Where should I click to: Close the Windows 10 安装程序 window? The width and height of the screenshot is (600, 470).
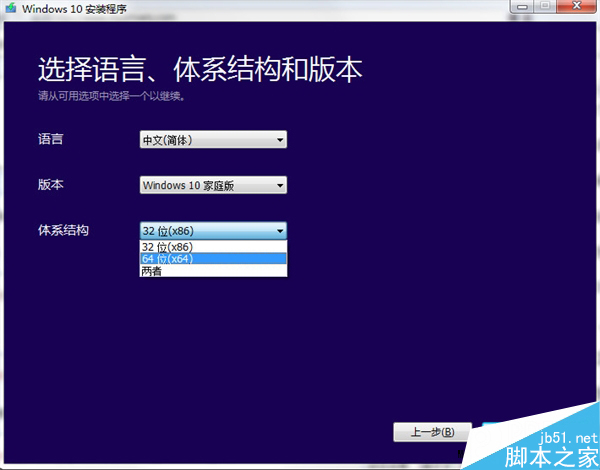(x=577, y=7)
